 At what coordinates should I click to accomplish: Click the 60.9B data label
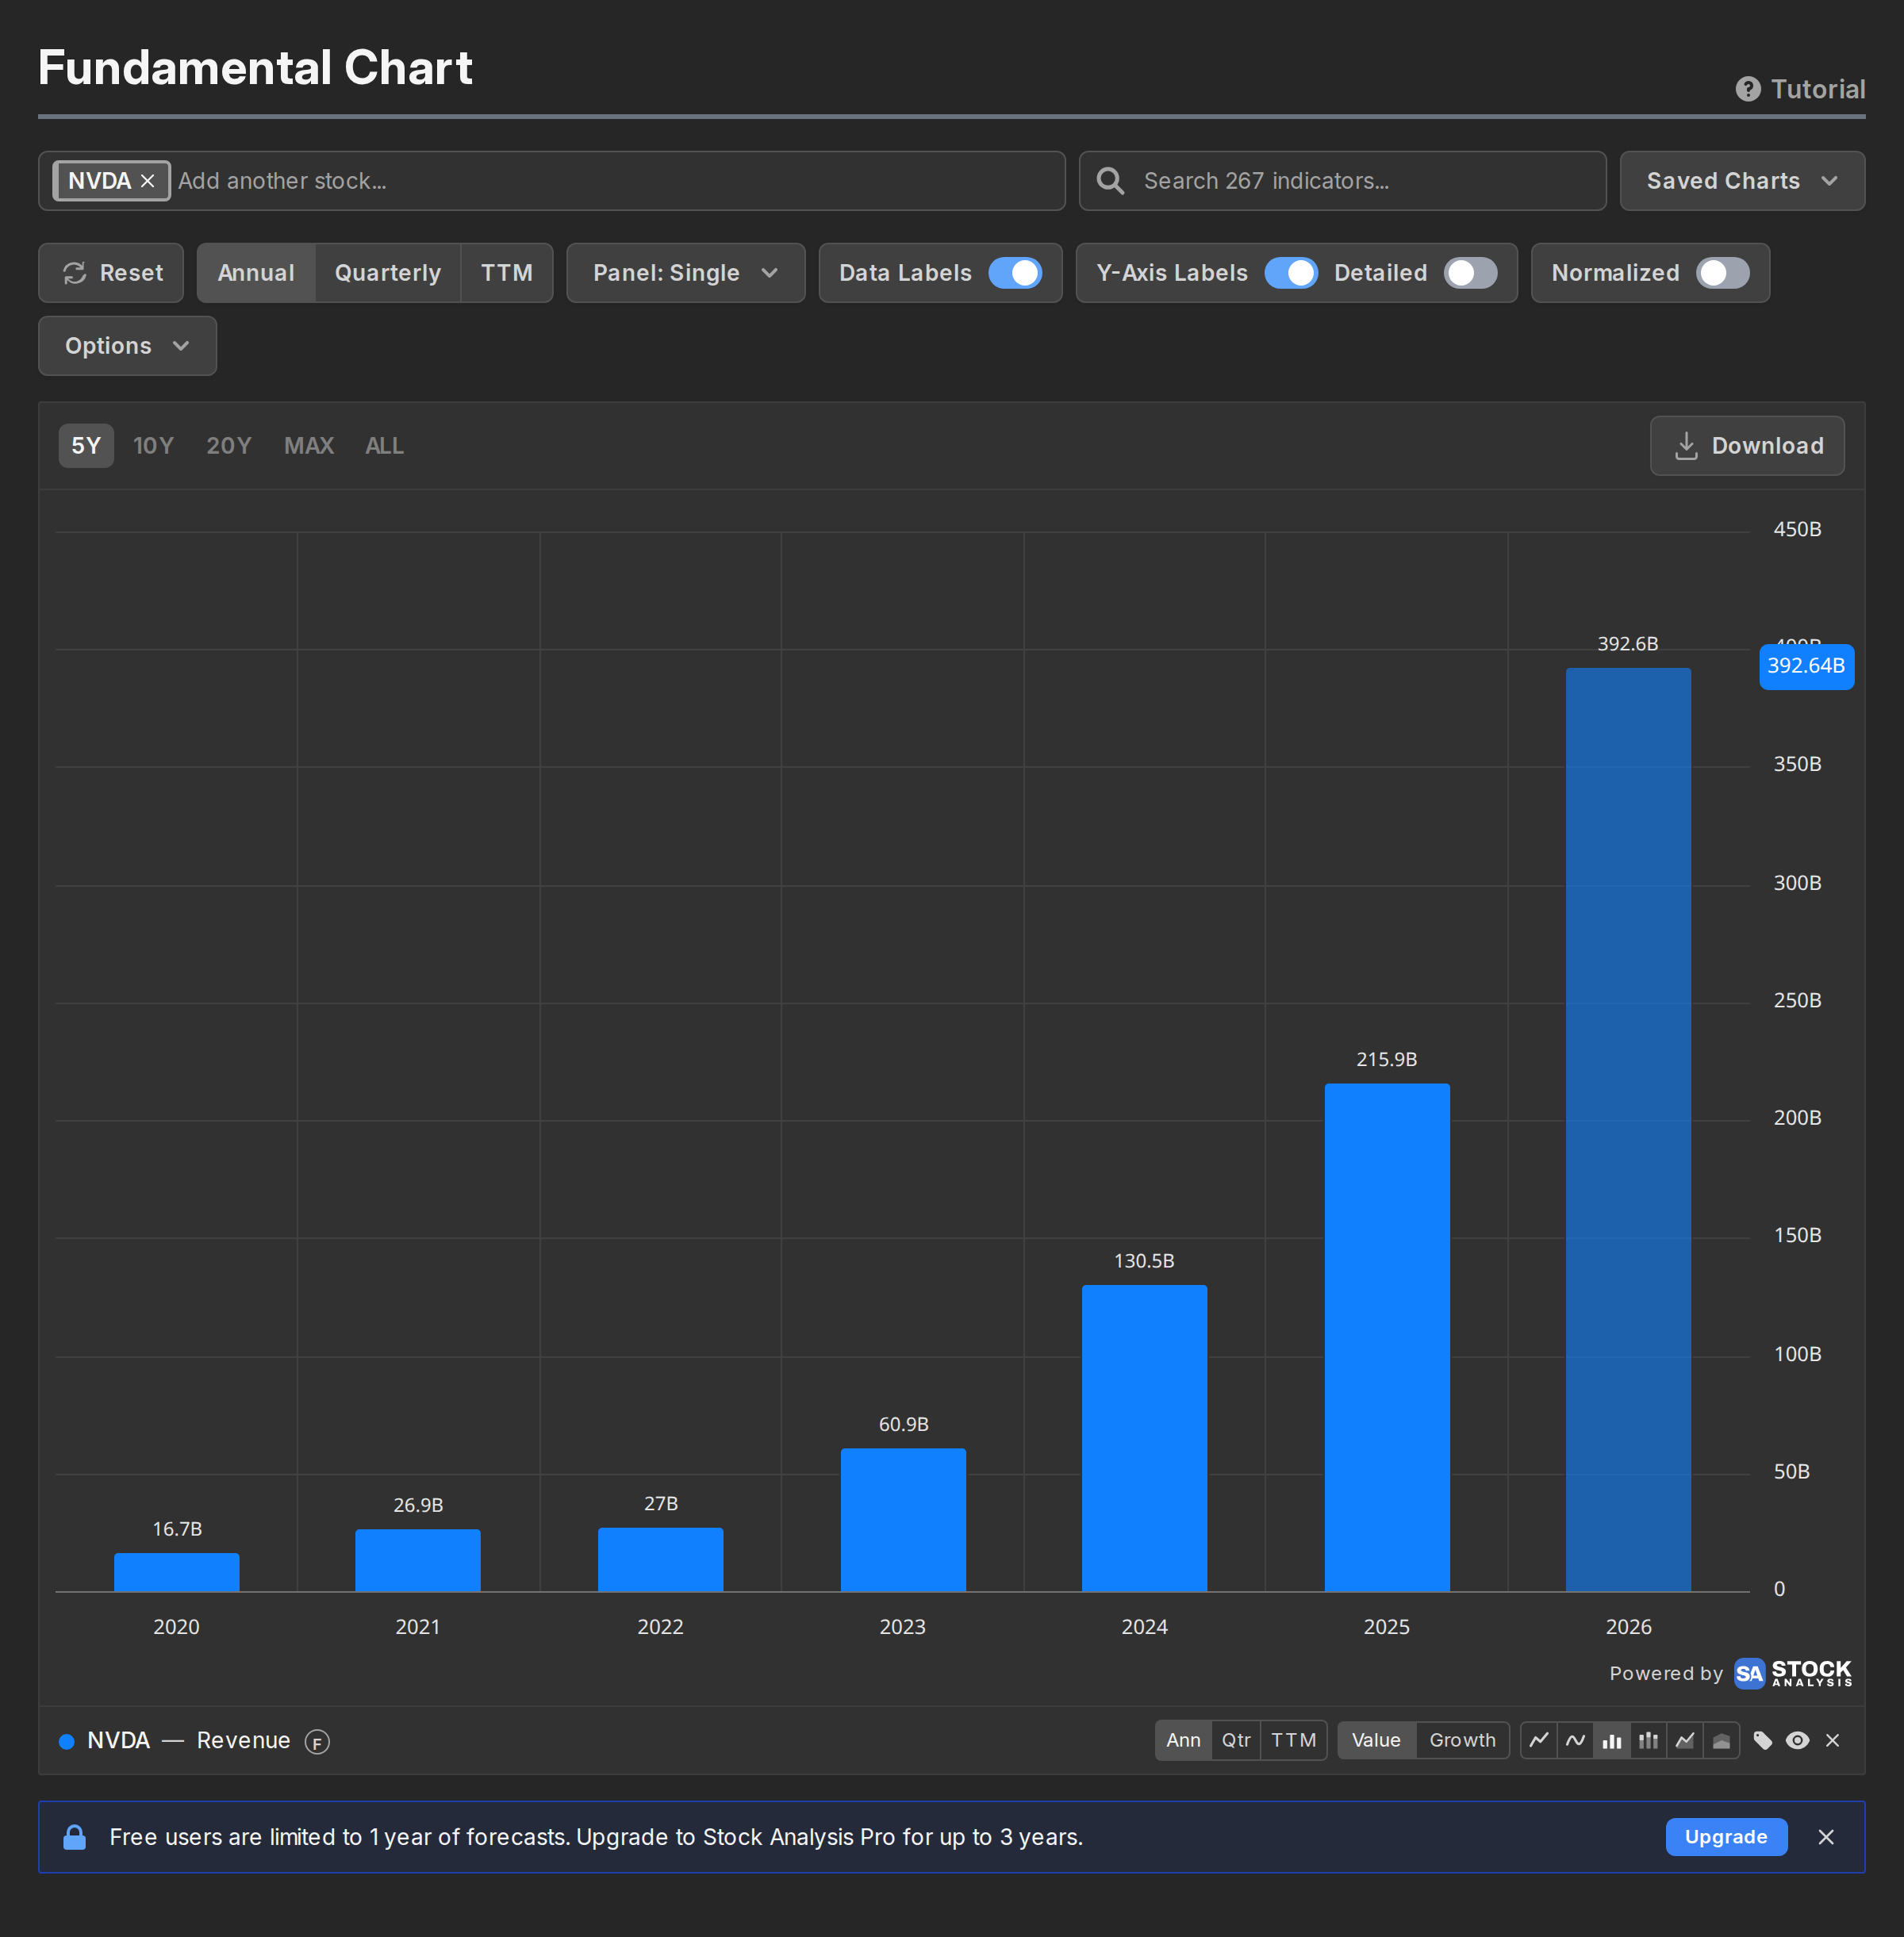pos(903,1425)
